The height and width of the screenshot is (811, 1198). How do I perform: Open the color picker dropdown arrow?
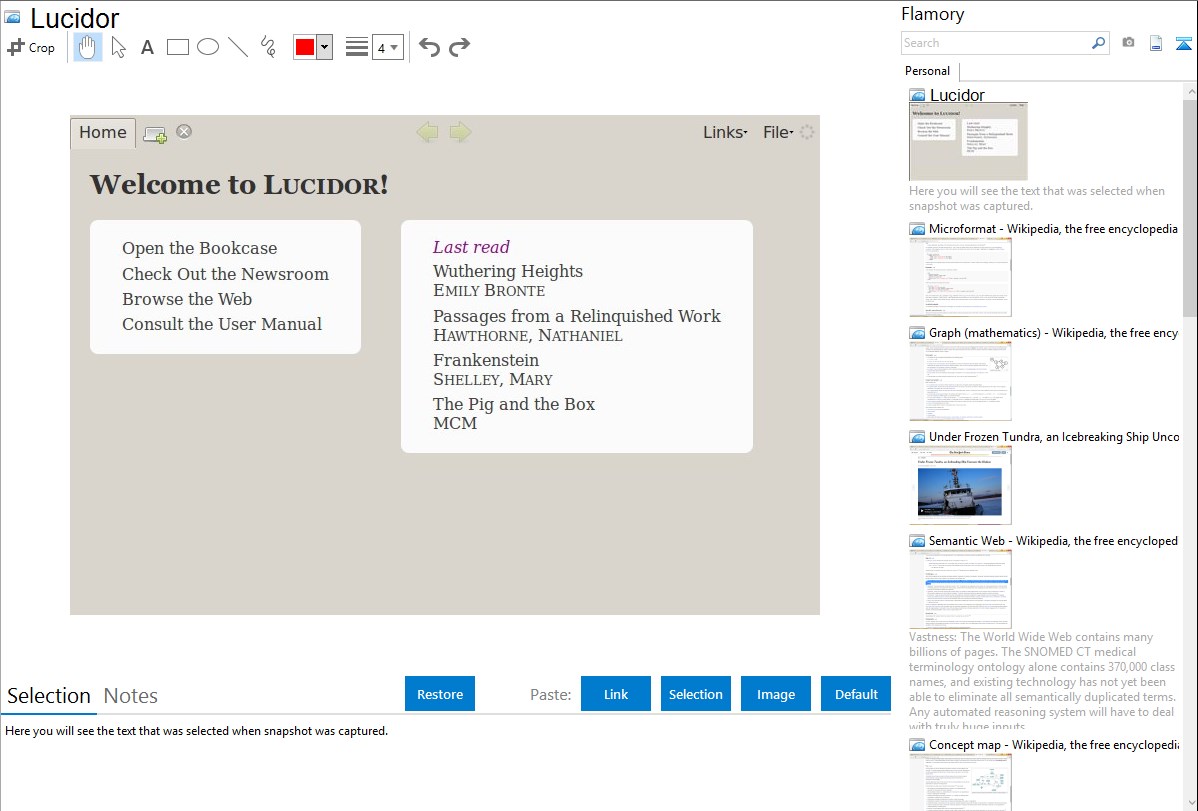pyautogui.click(x=325, y=47)
